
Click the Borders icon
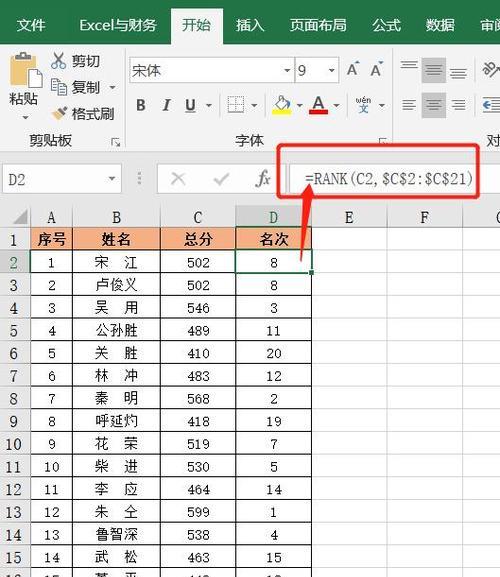click(235, 105)
